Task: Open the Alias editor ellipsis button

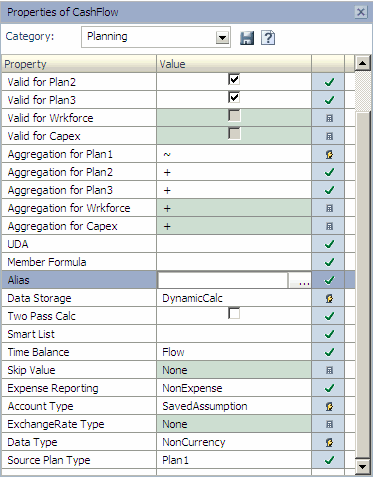Action: click(300, 280)
